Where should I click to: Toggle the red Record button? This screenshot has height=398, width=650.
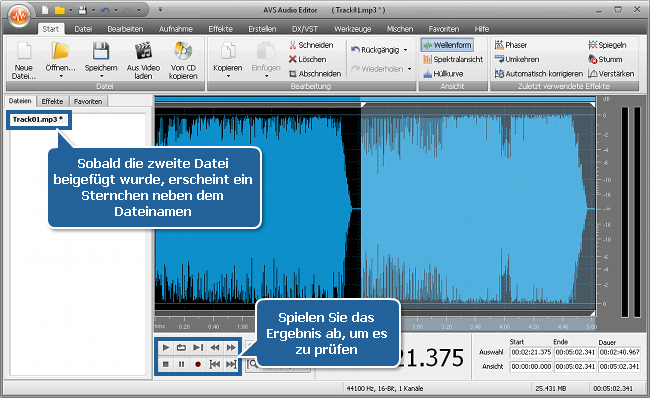click(198, 364)
